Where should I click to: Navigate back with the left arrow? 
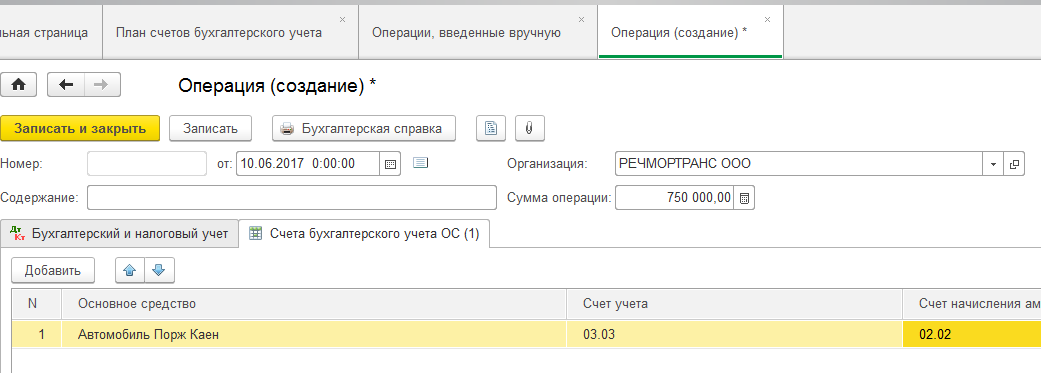(x=65, y=85)
